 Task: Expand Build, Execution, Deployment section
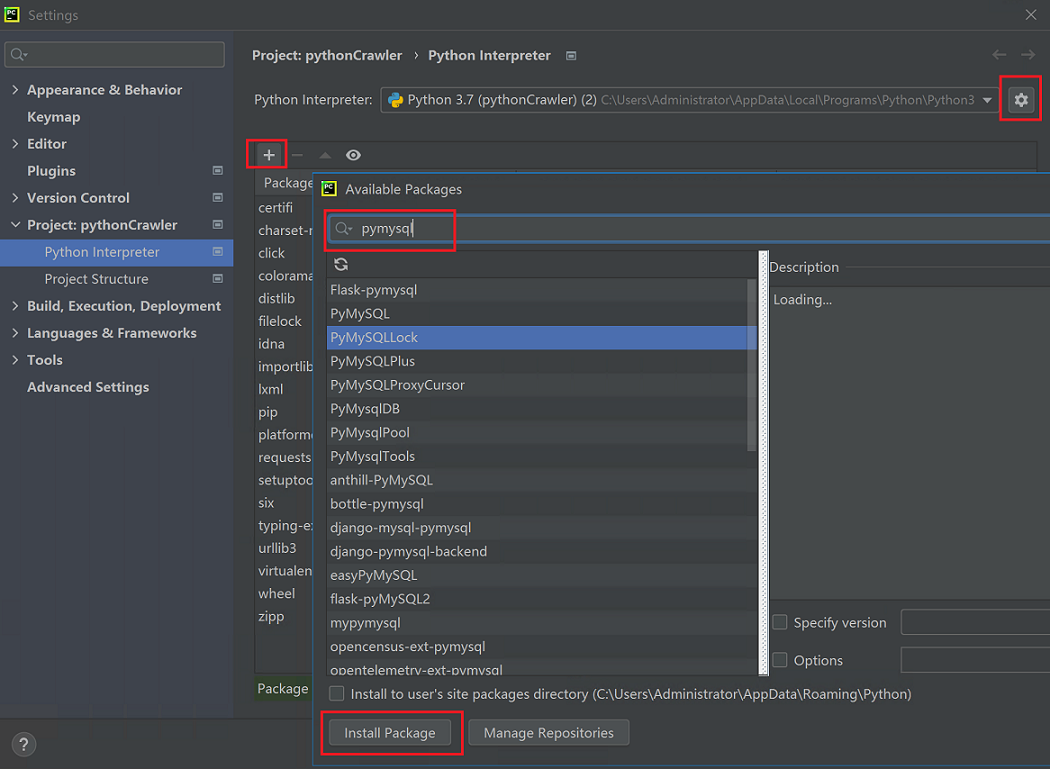15,306
